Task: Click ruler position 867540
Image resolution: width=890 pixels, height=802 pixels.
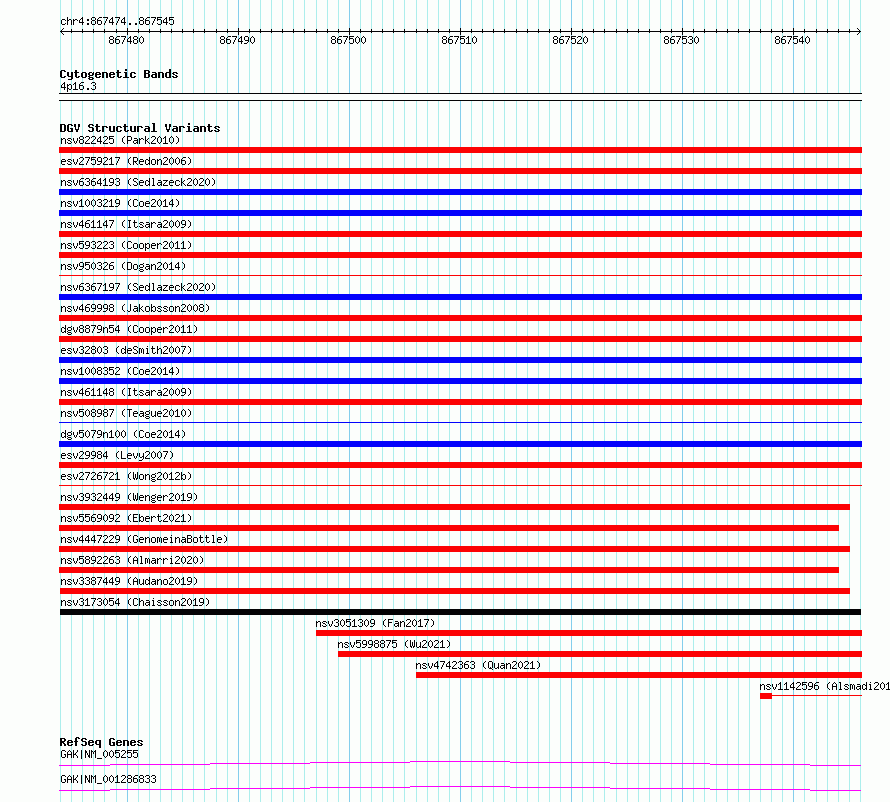Action: [792, 40]
